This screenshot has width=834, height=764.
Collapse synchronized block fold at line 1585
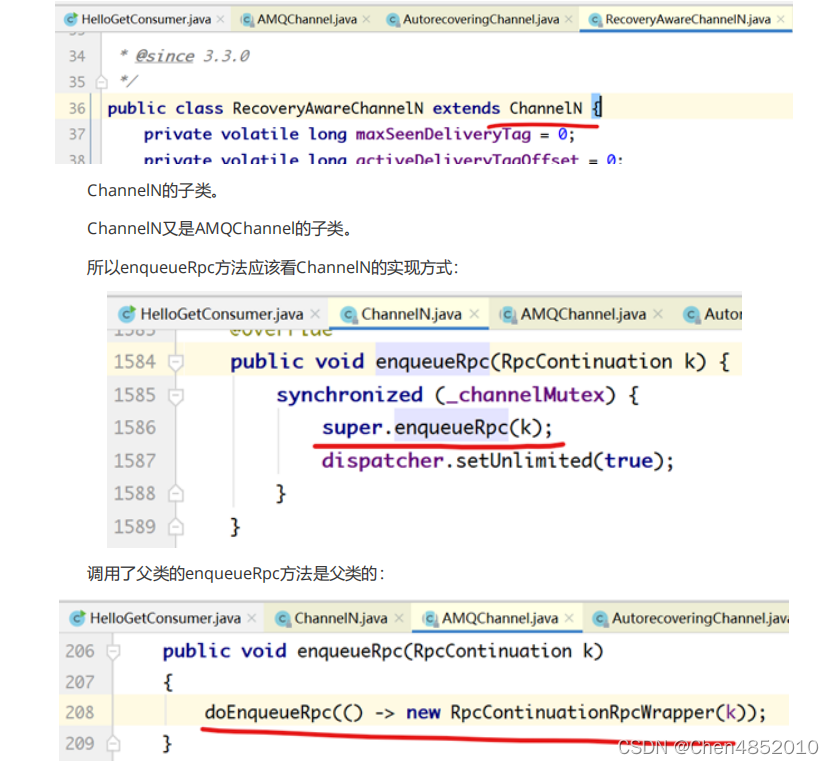176,395
